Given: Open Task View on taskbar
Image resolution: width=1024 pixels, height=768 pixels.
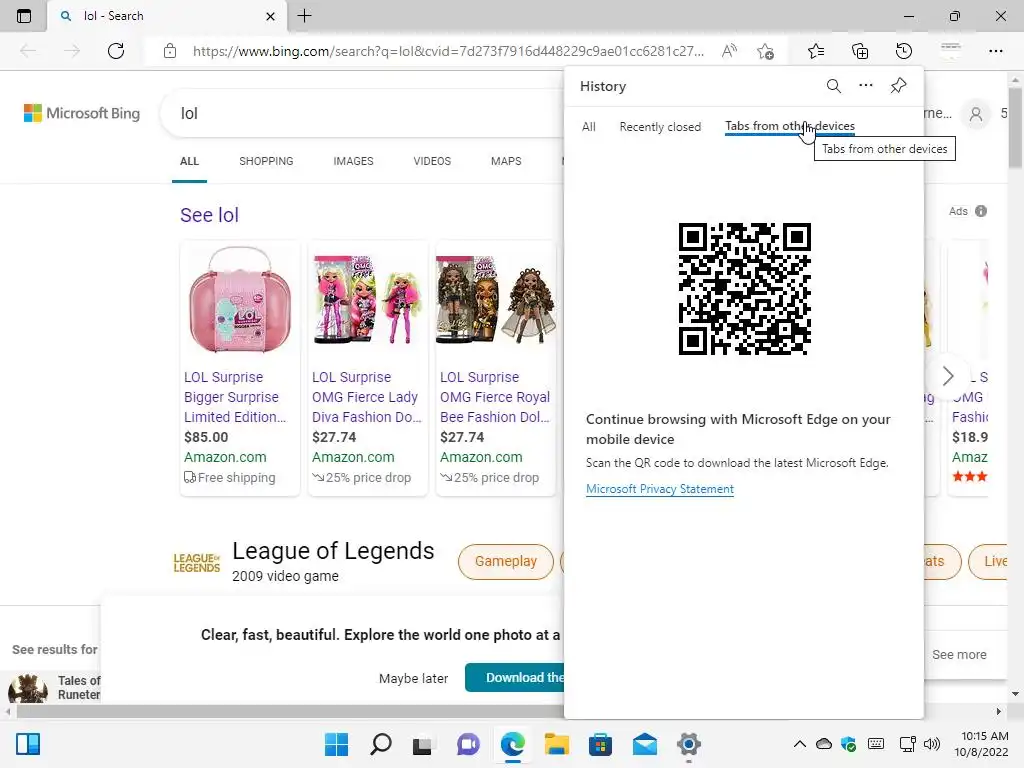Looking at the screenshot, I should click(423, 744).
